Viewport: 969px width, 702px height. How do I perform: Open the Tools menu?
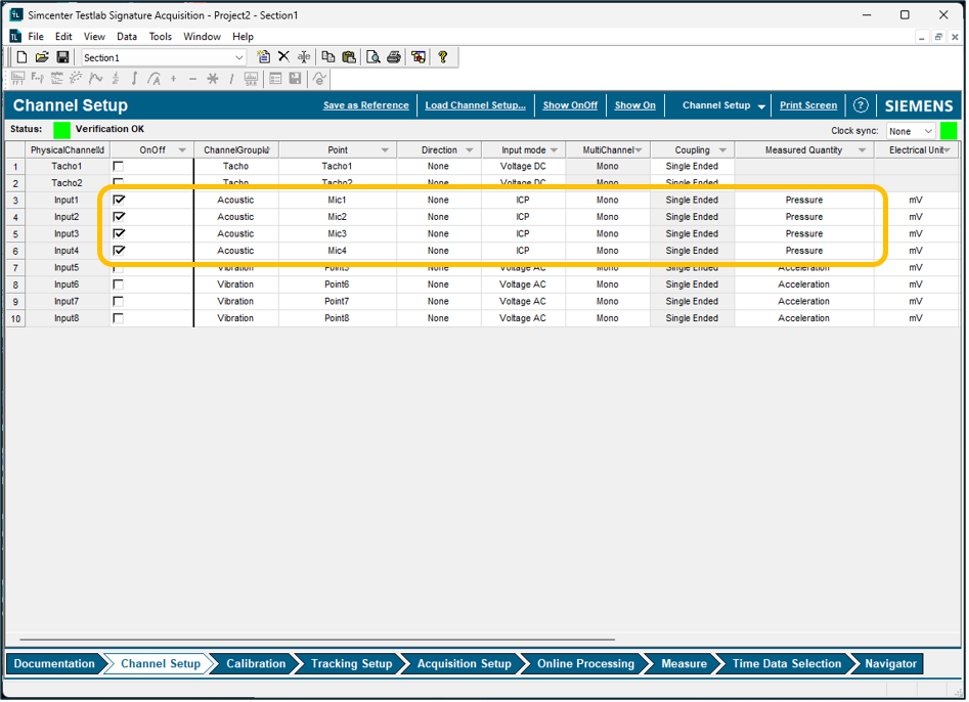pos(160,37)
